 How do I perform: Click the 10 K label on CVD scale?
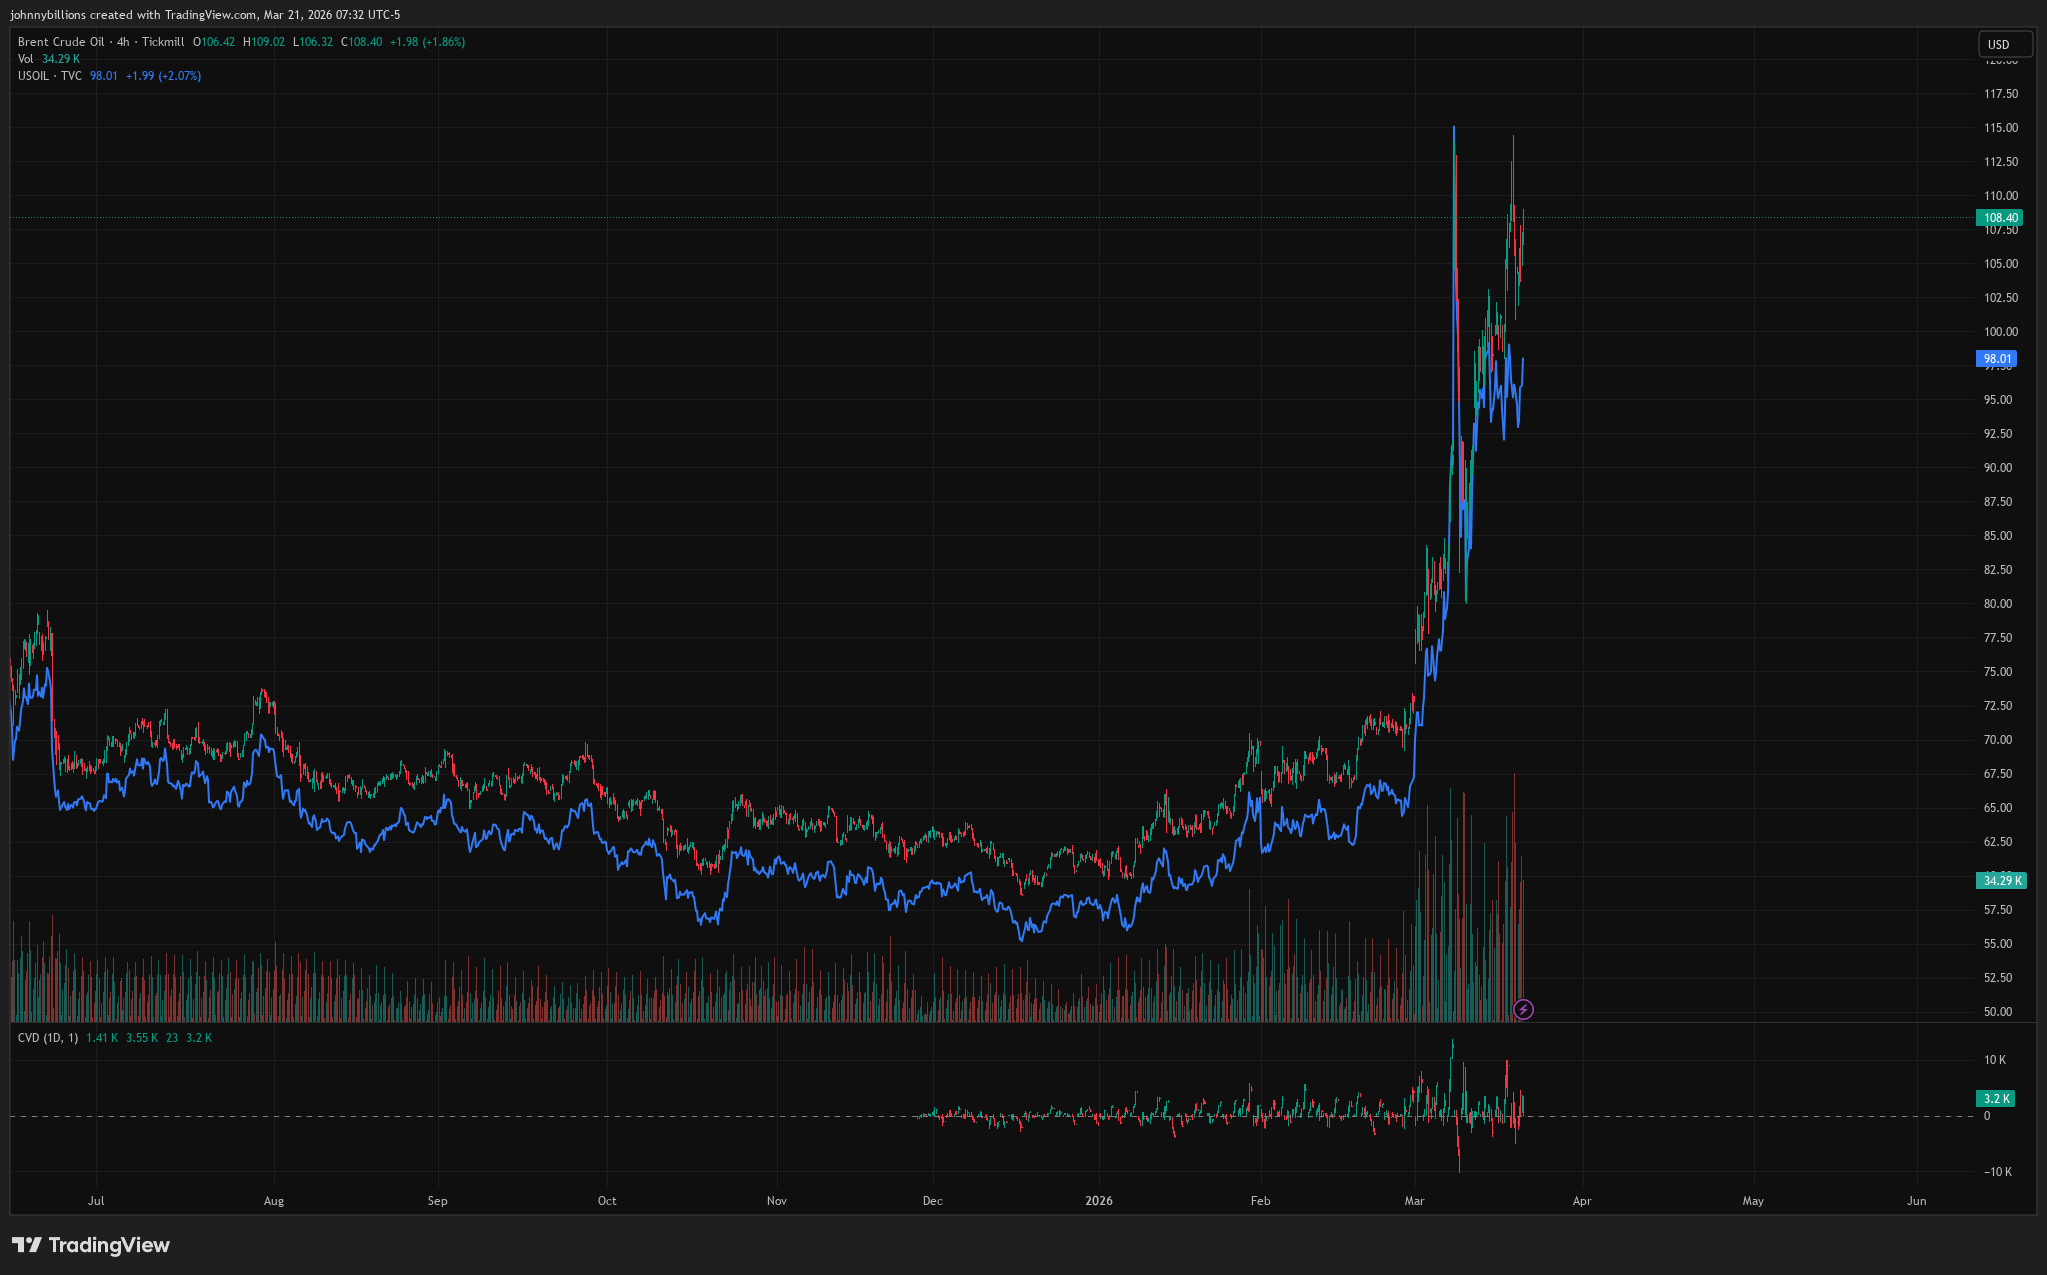[1994, 1060]
